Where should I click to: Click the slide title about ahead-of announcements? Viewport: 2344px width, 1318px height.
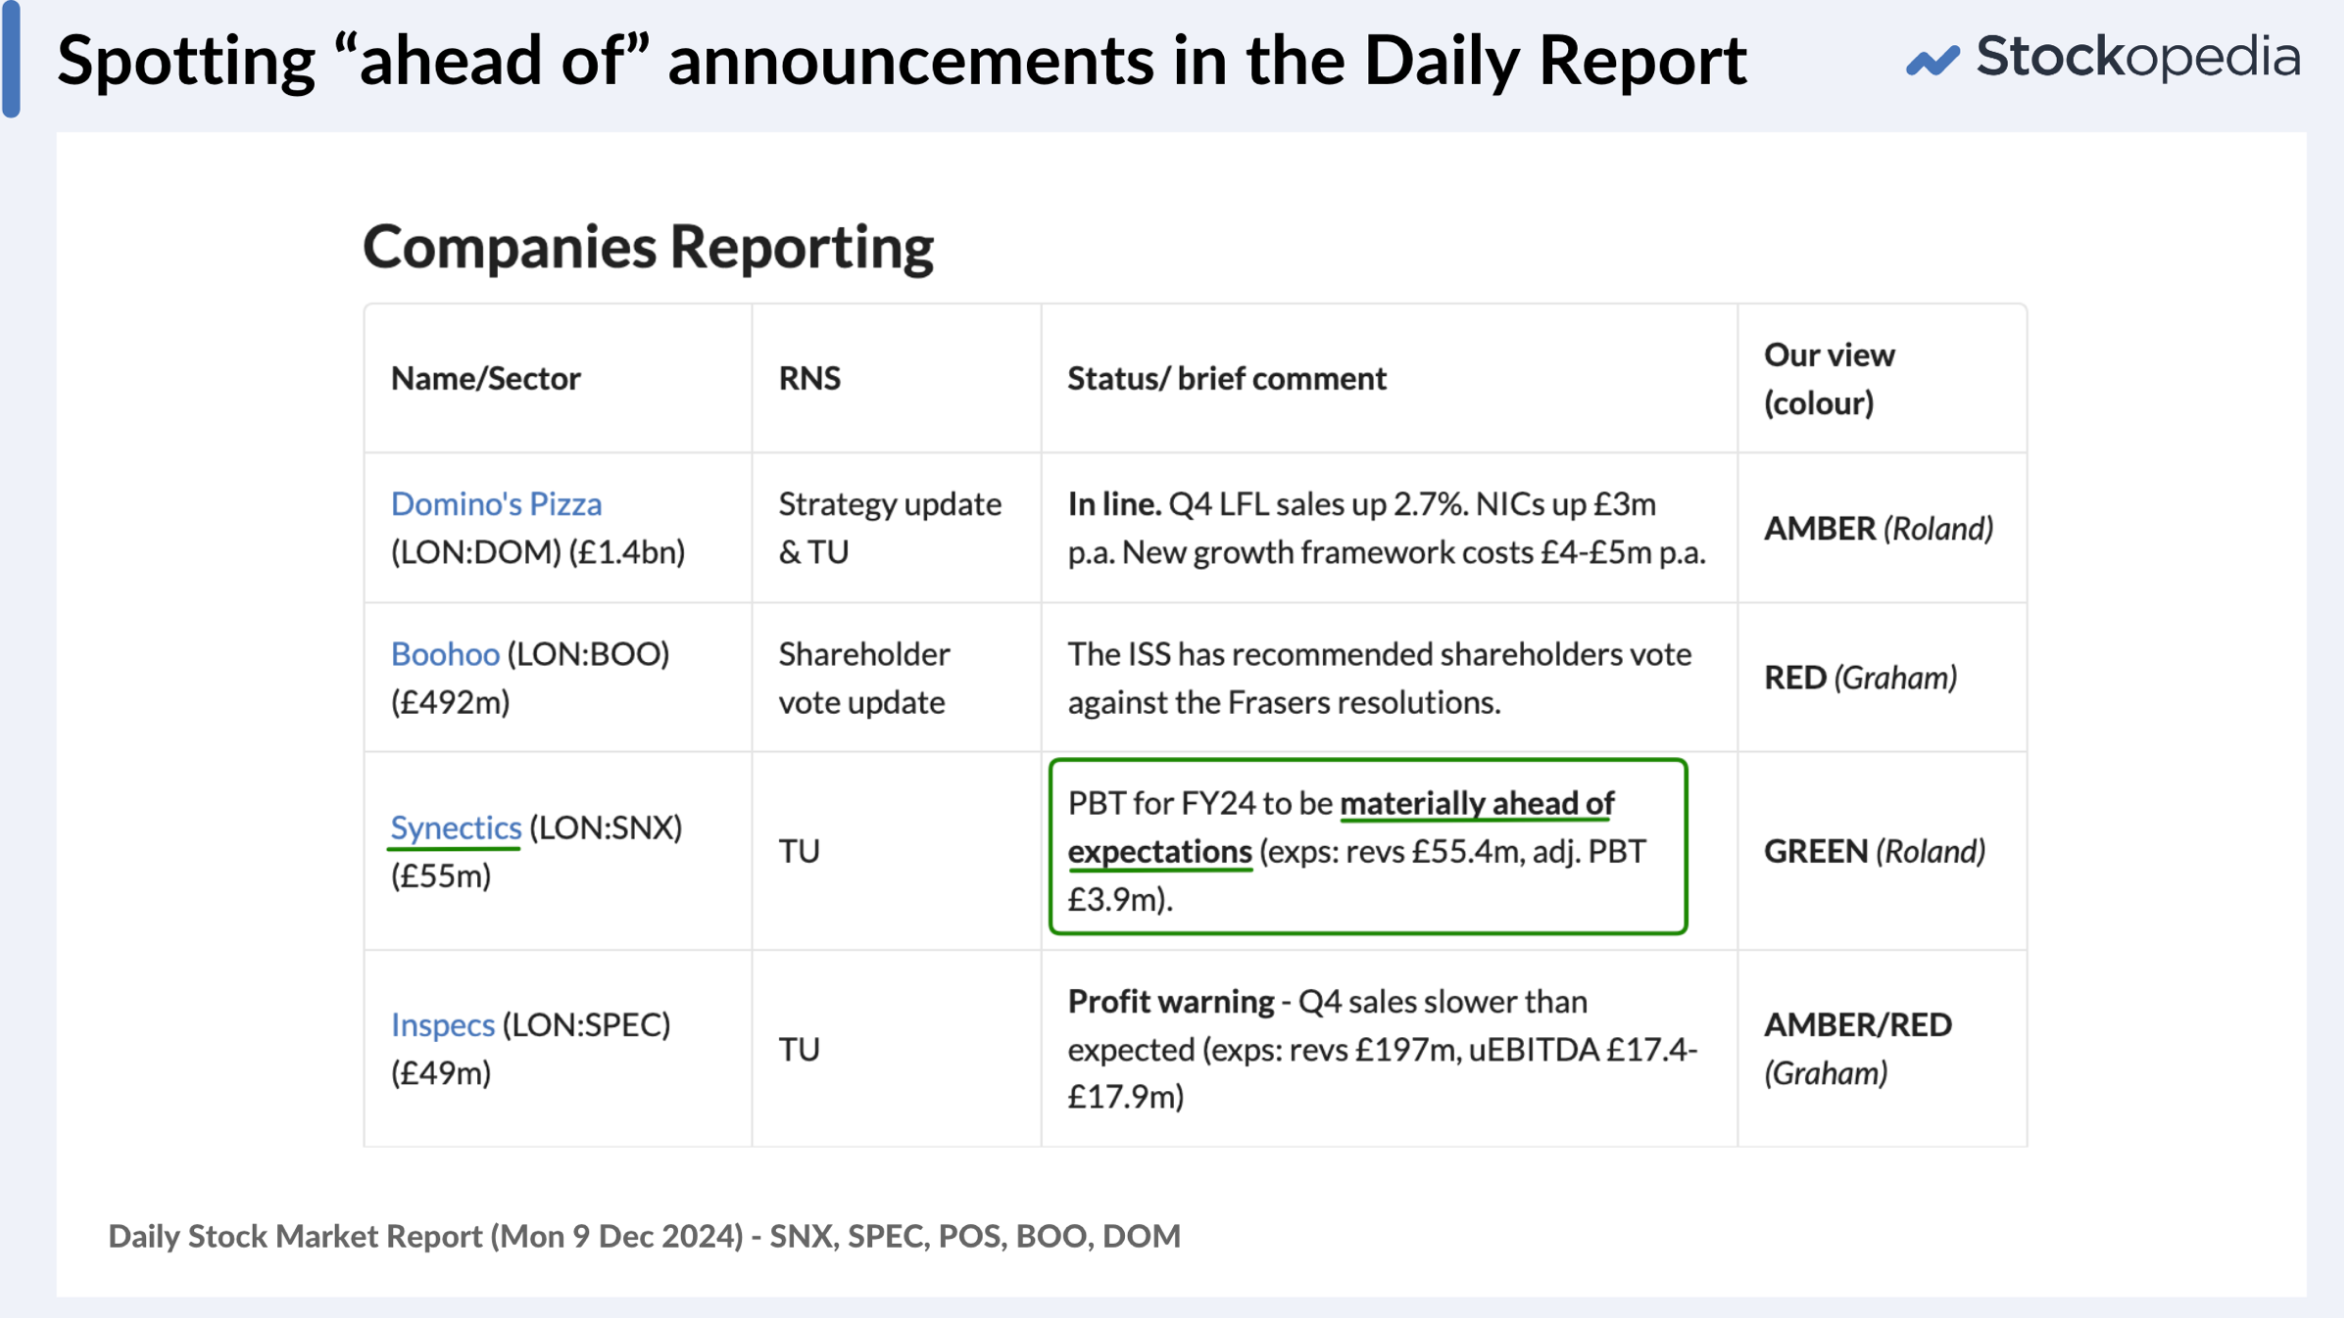[x=902, y=60]
